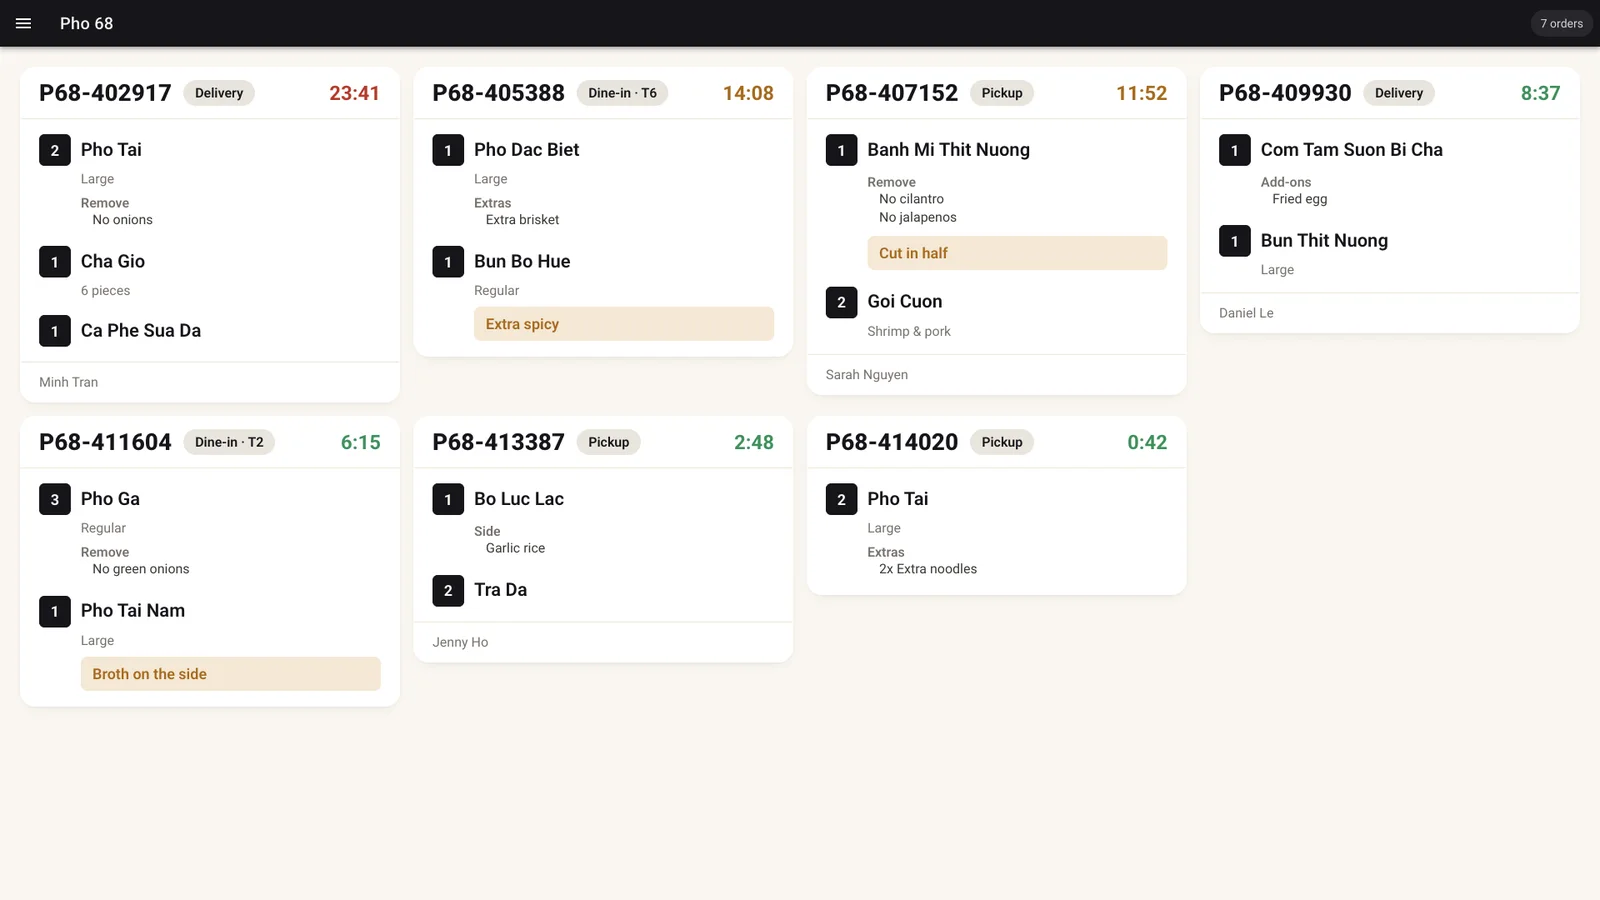The height and width of the screenshot is (900, 1600).
Task: Tap quantity 2 badge for Pho Tai in order P68-414020
Action: coord(842,499)
